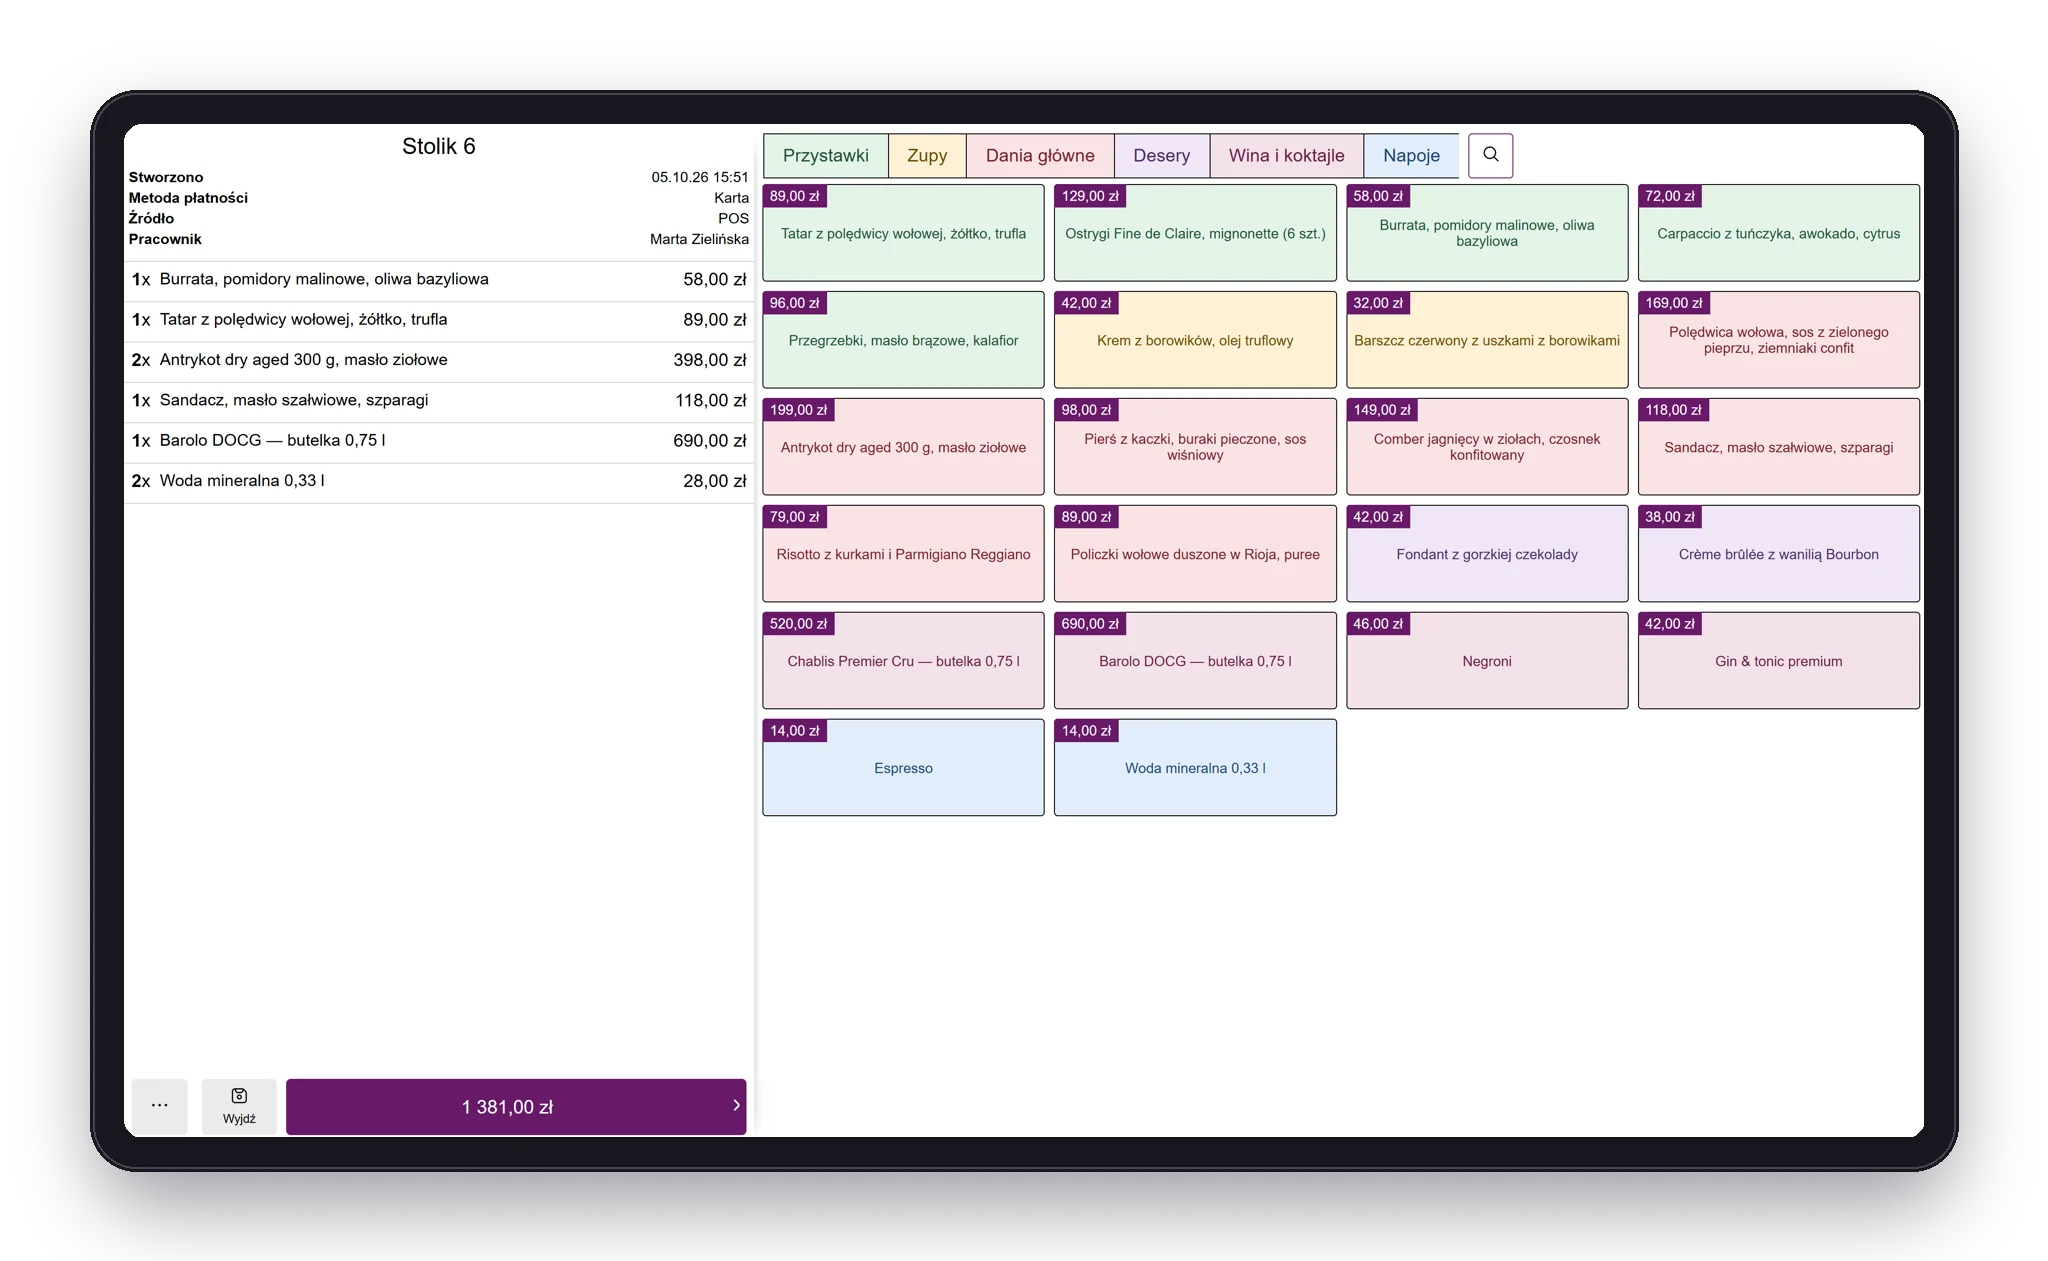The width and height of the screenshot is (2048, 1261).
Task: Open the Dania główne tab
Action: 1040,155
